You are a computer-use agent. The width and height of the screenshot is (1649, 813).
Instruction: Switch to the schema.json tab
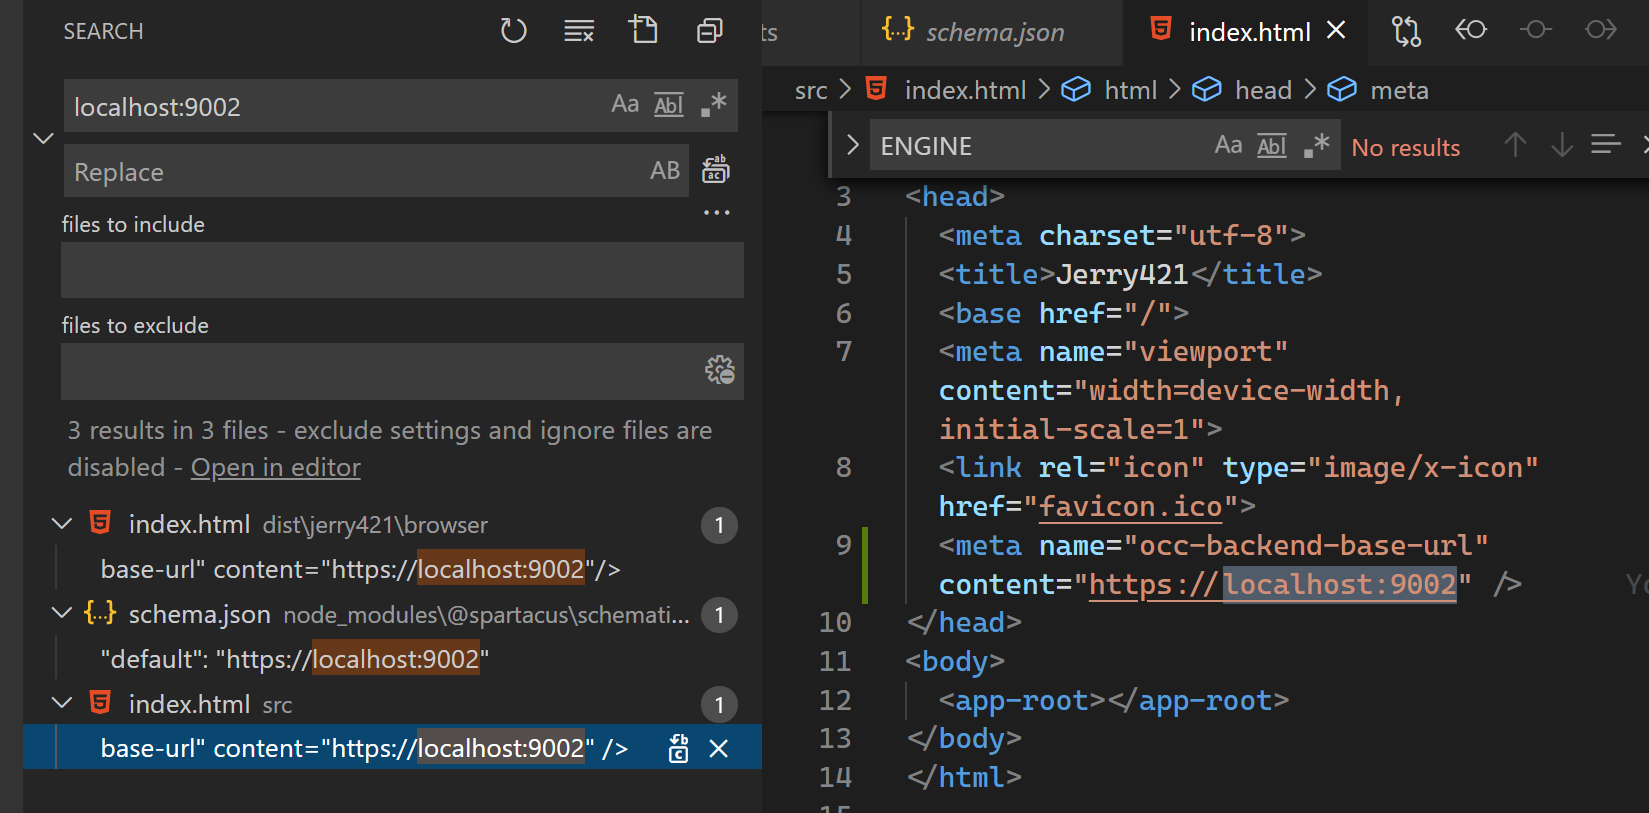pos(993,32)
